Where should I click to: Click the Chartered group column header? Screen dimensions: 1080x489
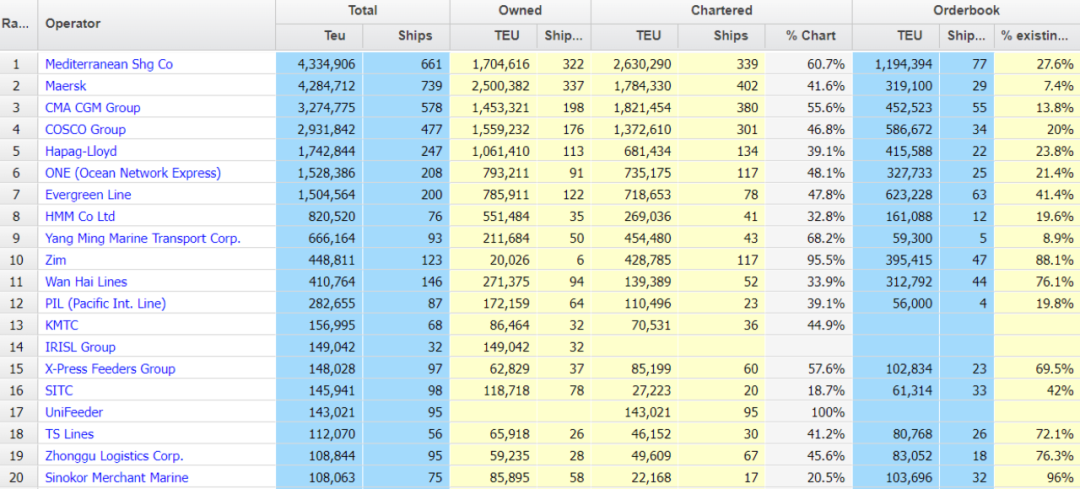click(x=721, y=11)
